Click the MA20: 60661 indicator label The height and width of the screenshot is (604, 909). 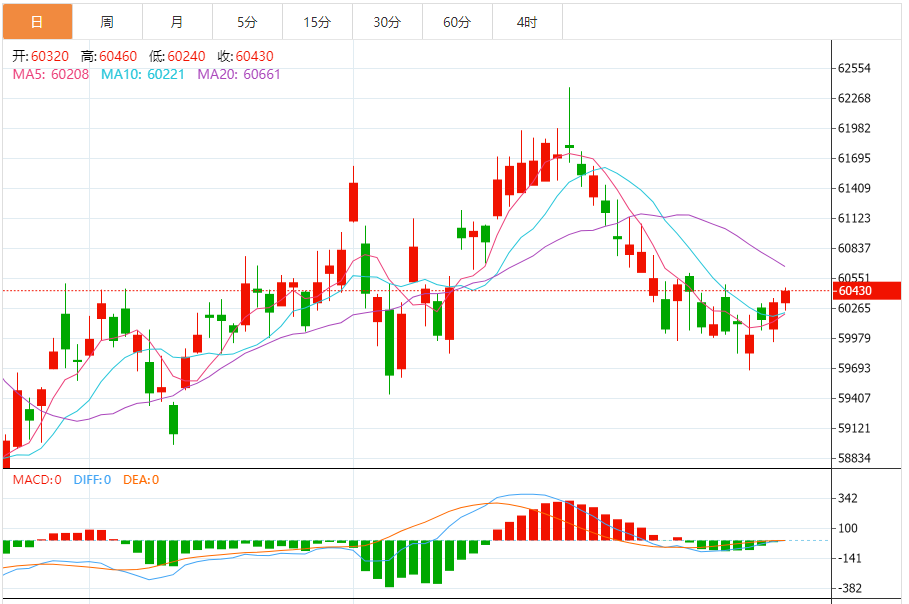coord(239,74)
